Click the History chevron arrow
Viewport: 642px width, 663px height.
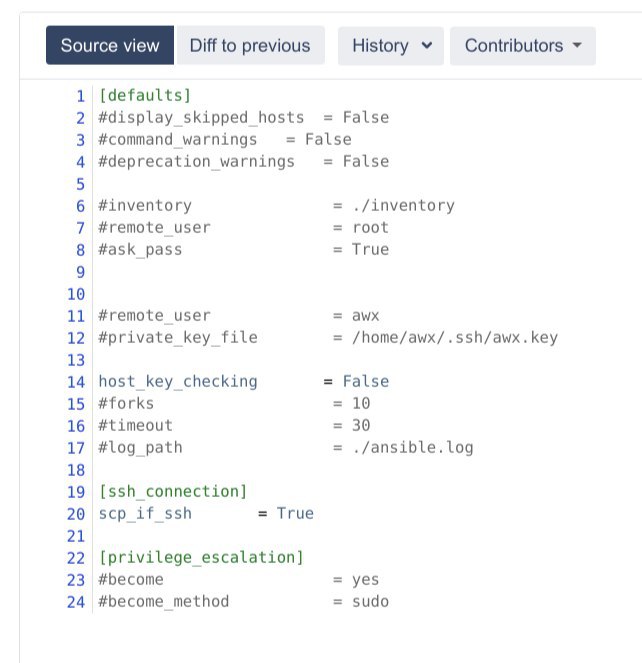427,45
